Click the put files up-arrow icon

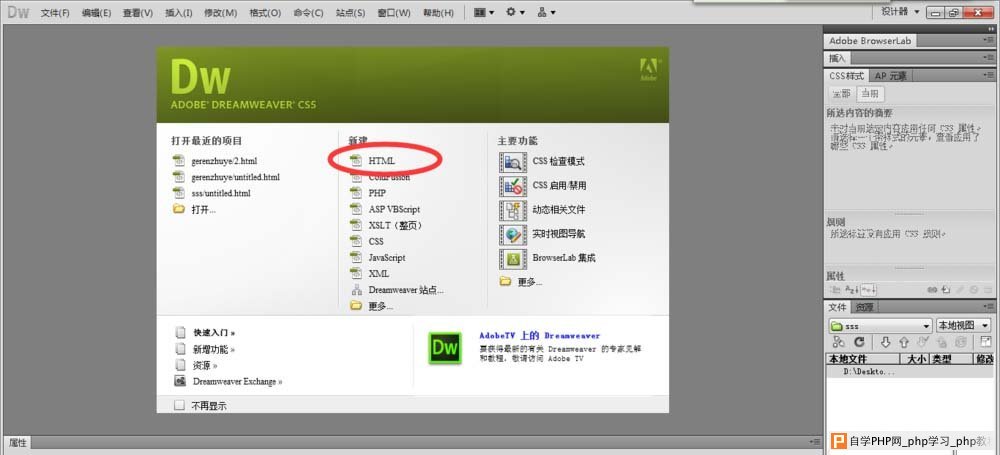point(904,342)
